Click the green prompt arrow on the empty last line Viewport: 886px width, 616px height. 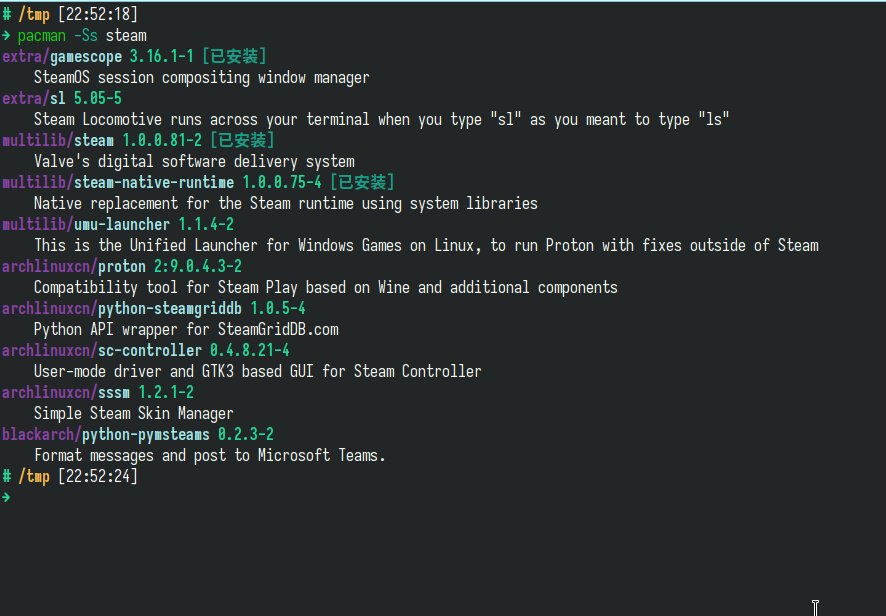tap(7, 498)
